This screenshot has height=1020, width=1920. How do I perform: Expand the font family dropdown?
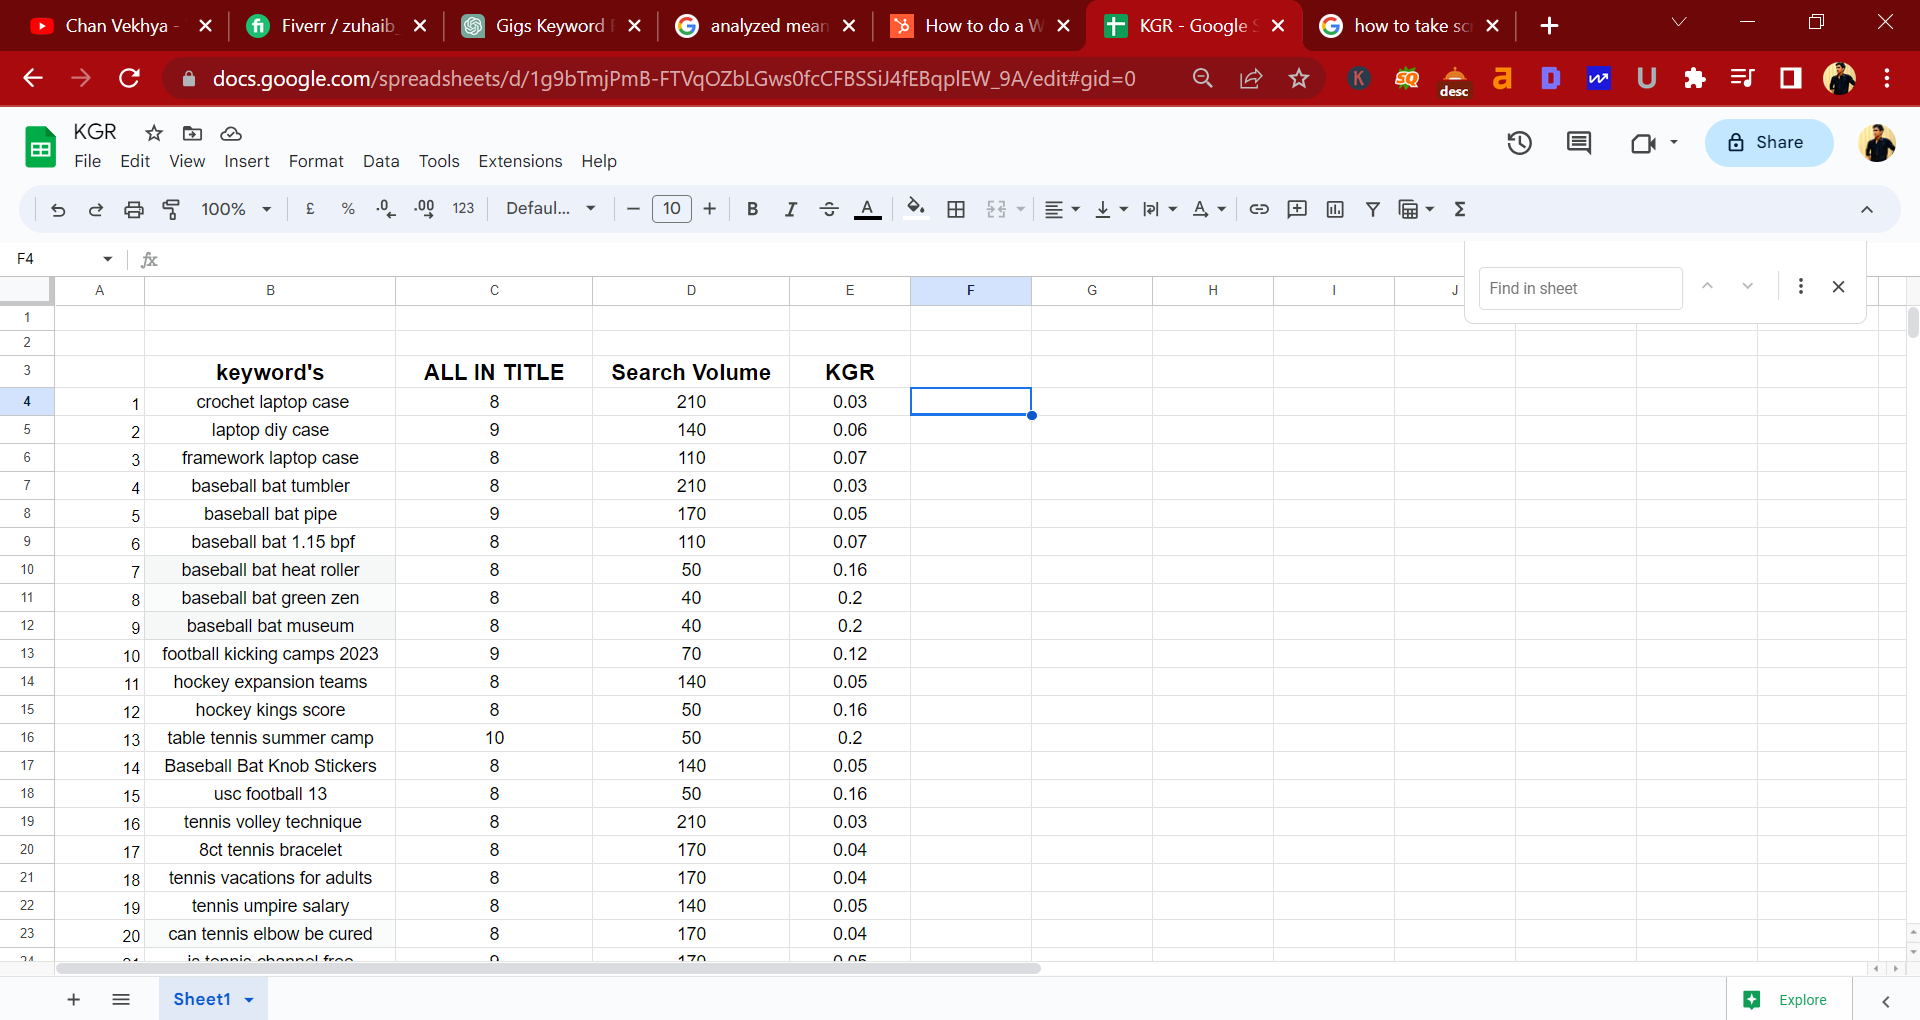coord(550,209)
